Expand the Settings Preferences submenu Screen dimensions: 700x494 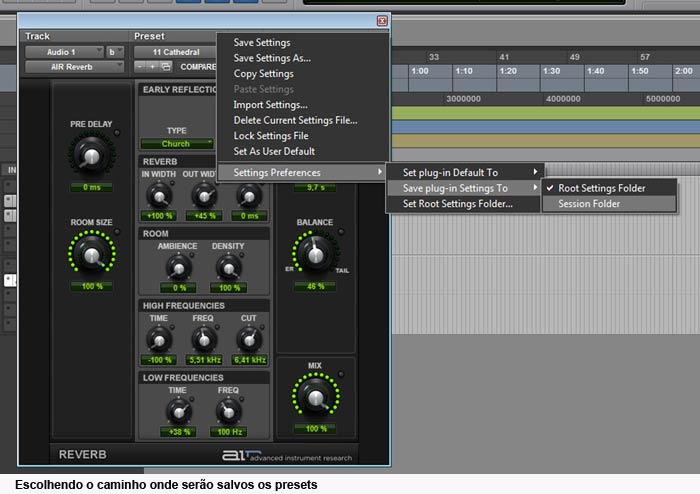(x=302, y=172)
